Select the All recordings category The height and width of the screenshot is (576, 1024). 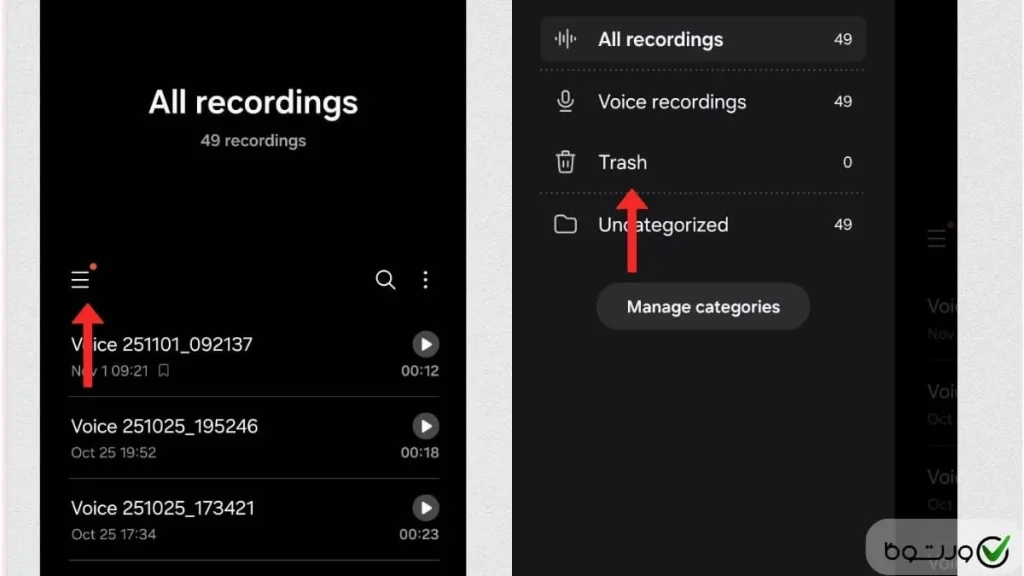coord(660,40)
